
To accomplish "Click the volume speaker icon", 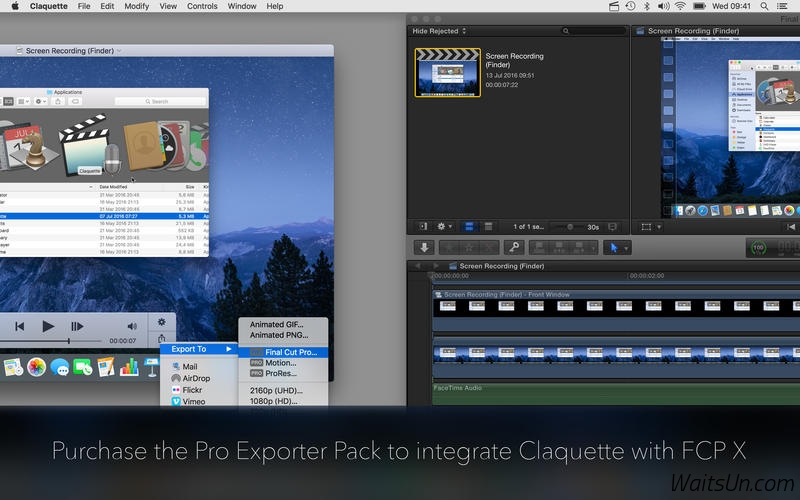I will (131, 326).
